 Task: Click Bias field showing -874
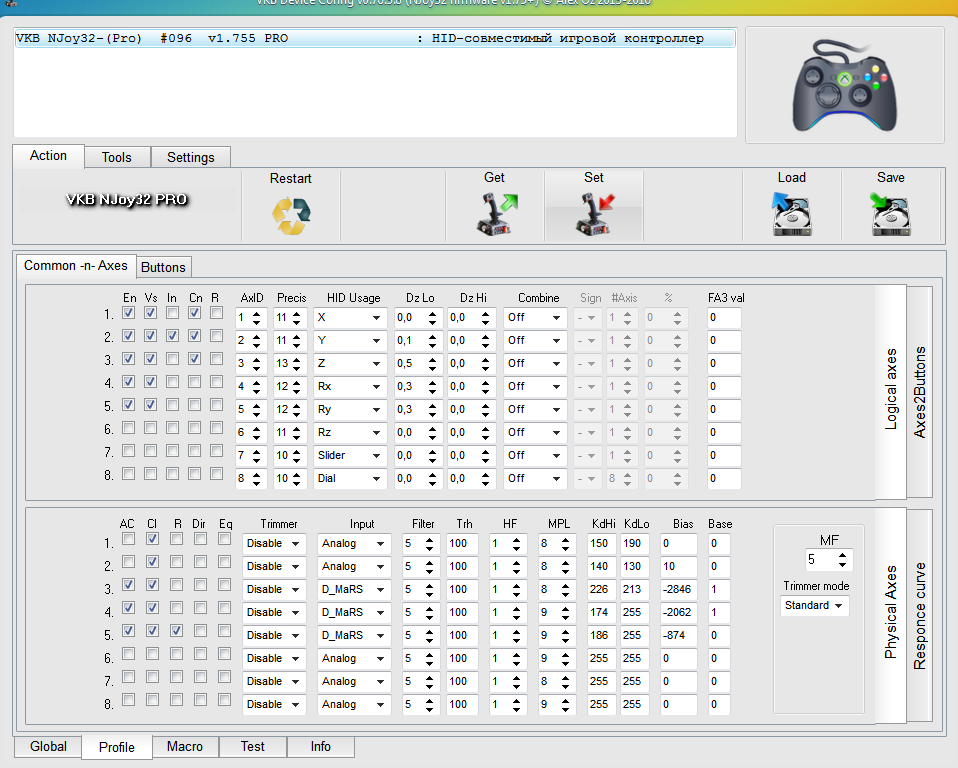point(678,635)
